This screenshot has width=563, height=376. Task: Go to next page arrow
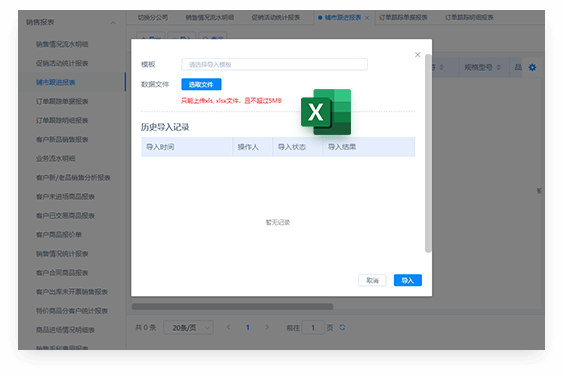coord(267,327)
